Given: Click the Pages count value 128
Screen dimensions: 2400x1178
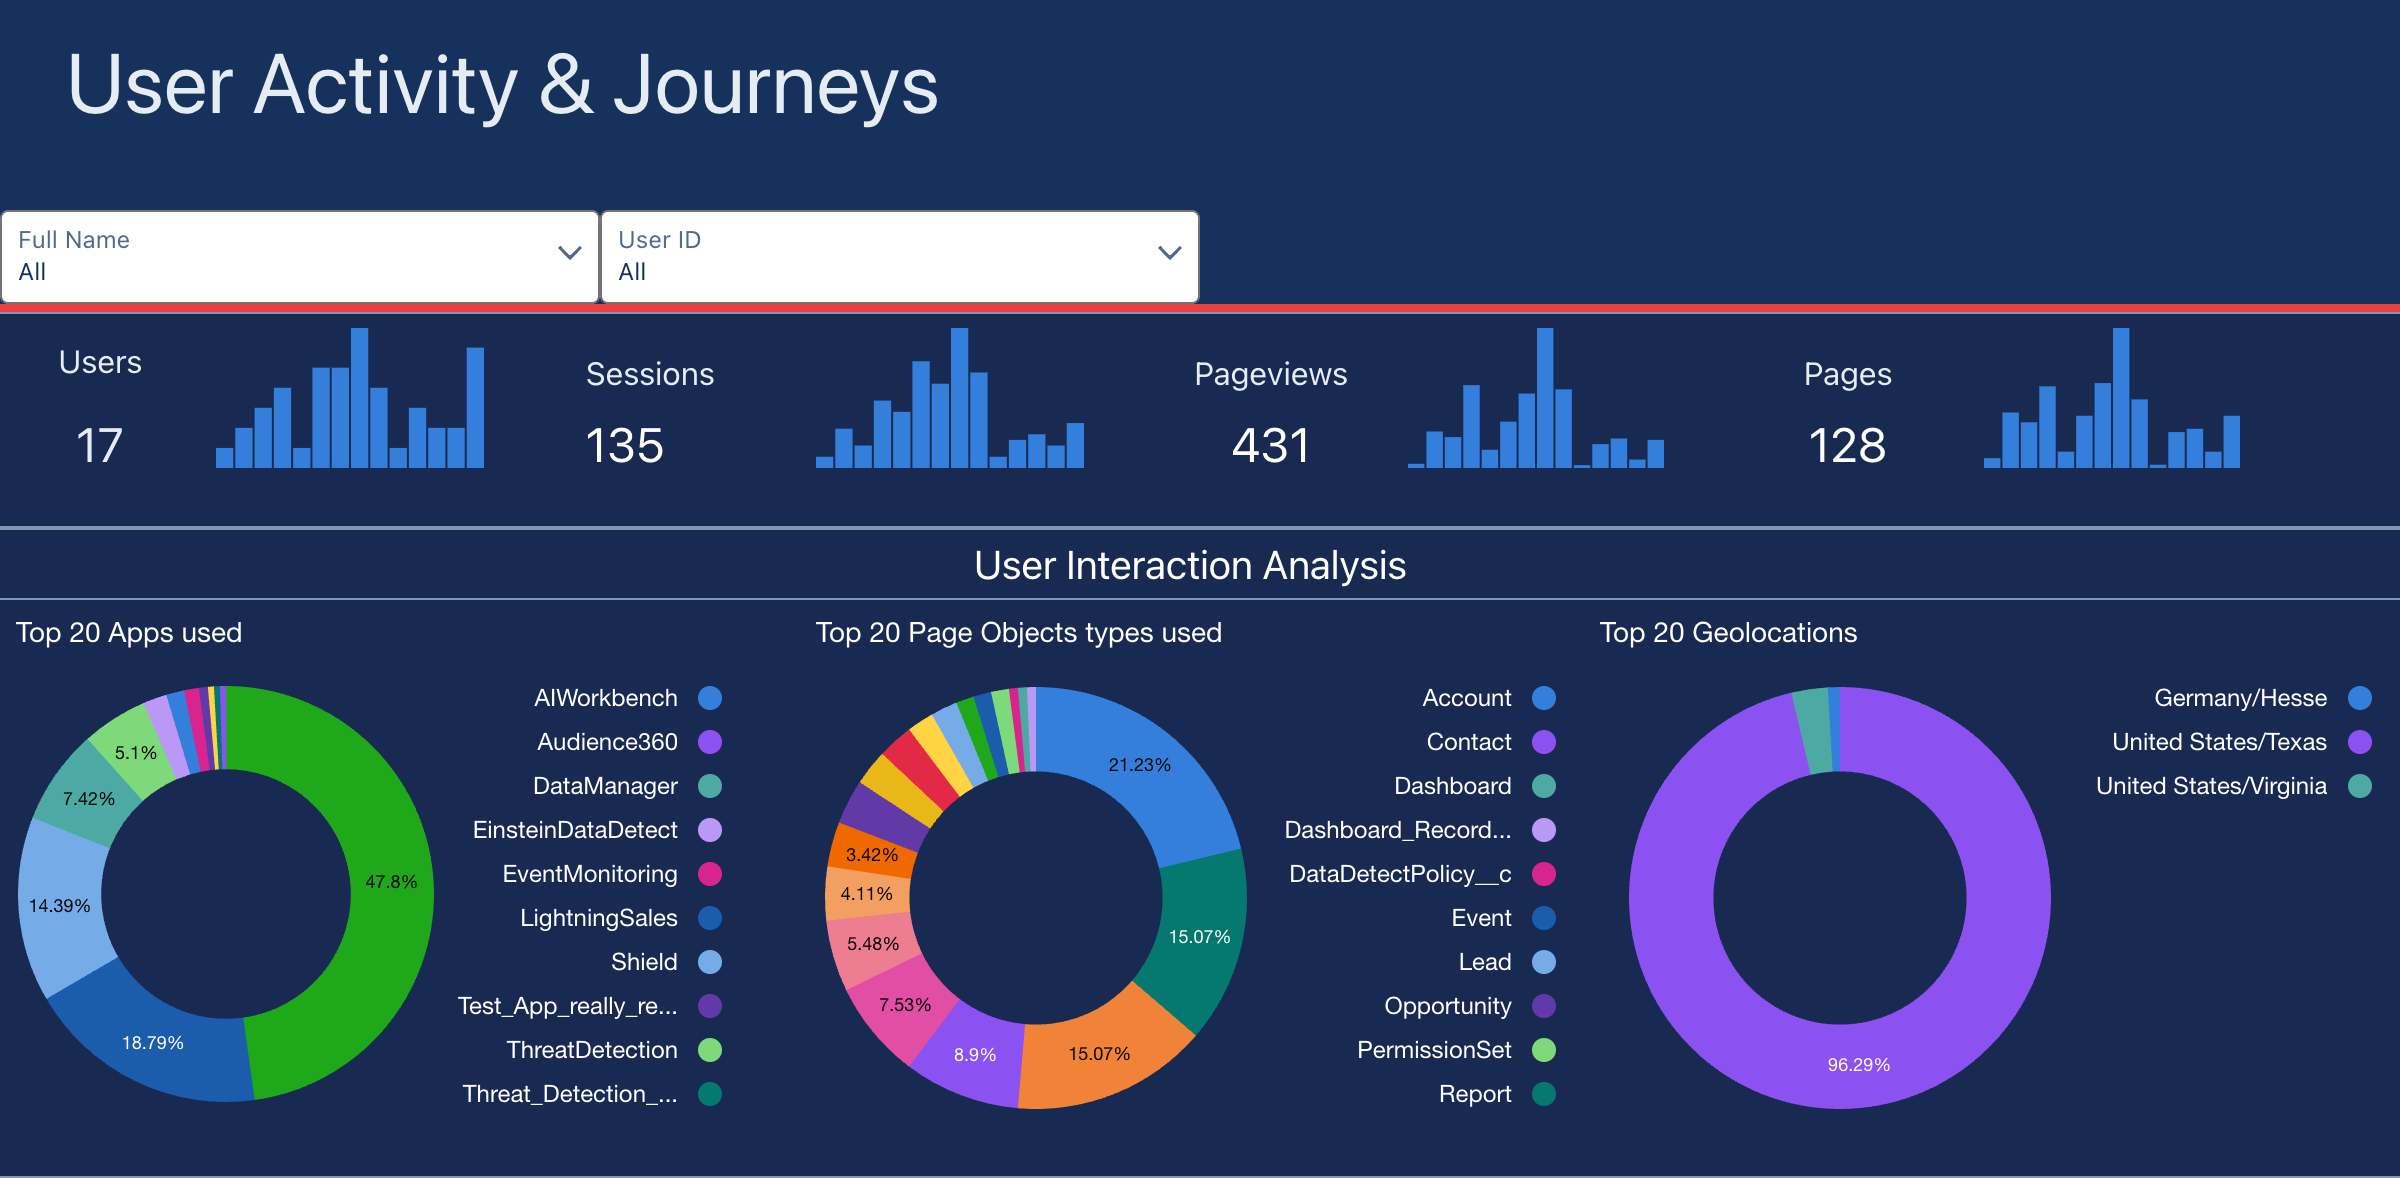Looking at the screenshot, I should point(1847,446).
